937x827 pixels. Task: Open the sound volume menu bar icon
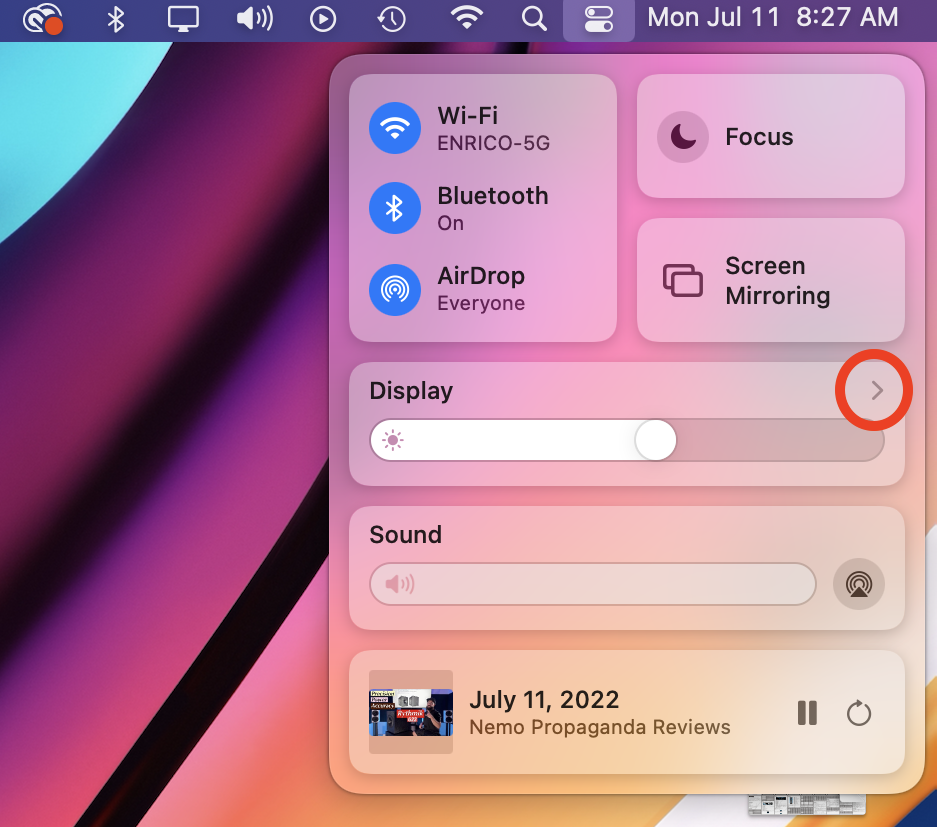pyautogui.click(x=255, y=19)
